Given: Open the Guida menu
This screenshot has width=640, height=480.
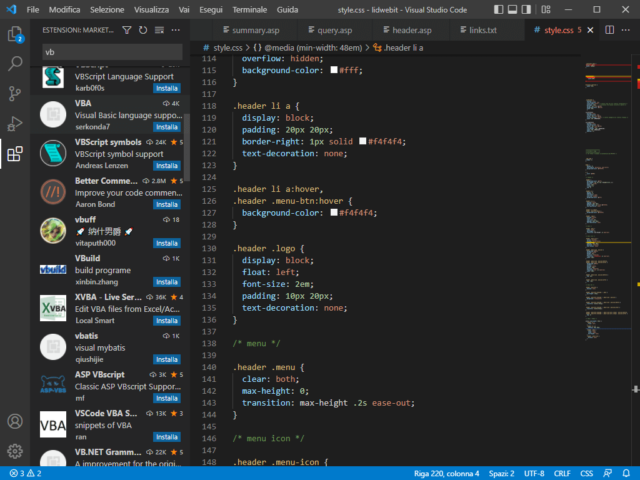Looking at the screenshot, I should tap(287, 9).
